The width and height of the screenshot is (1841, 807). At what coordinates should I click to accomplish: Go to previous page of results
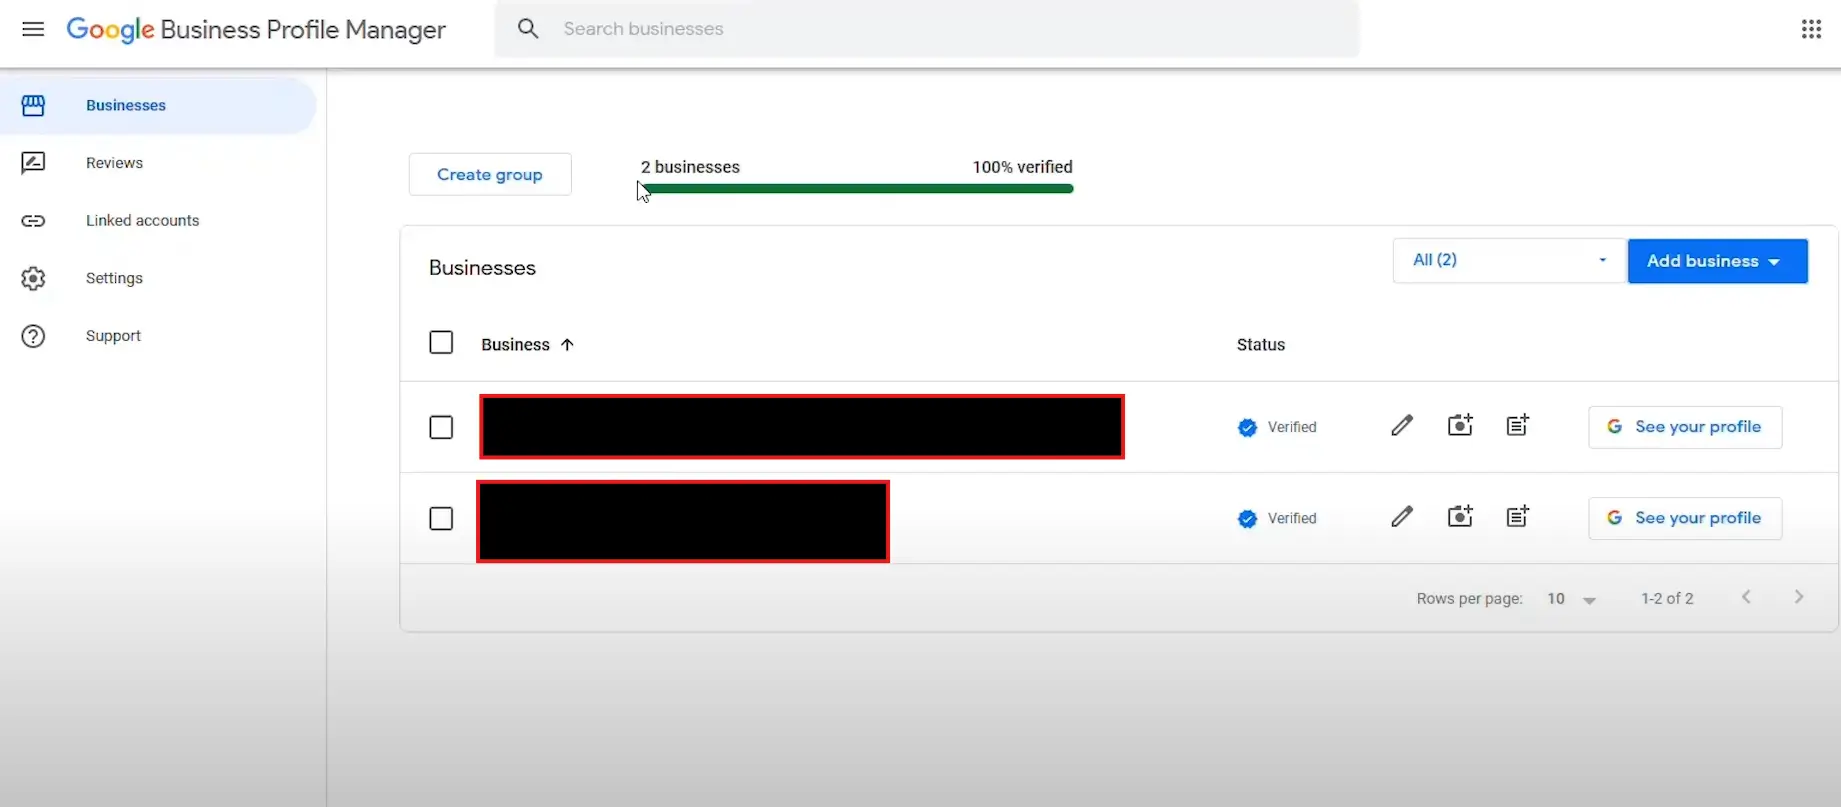(x=1746, y=597)
